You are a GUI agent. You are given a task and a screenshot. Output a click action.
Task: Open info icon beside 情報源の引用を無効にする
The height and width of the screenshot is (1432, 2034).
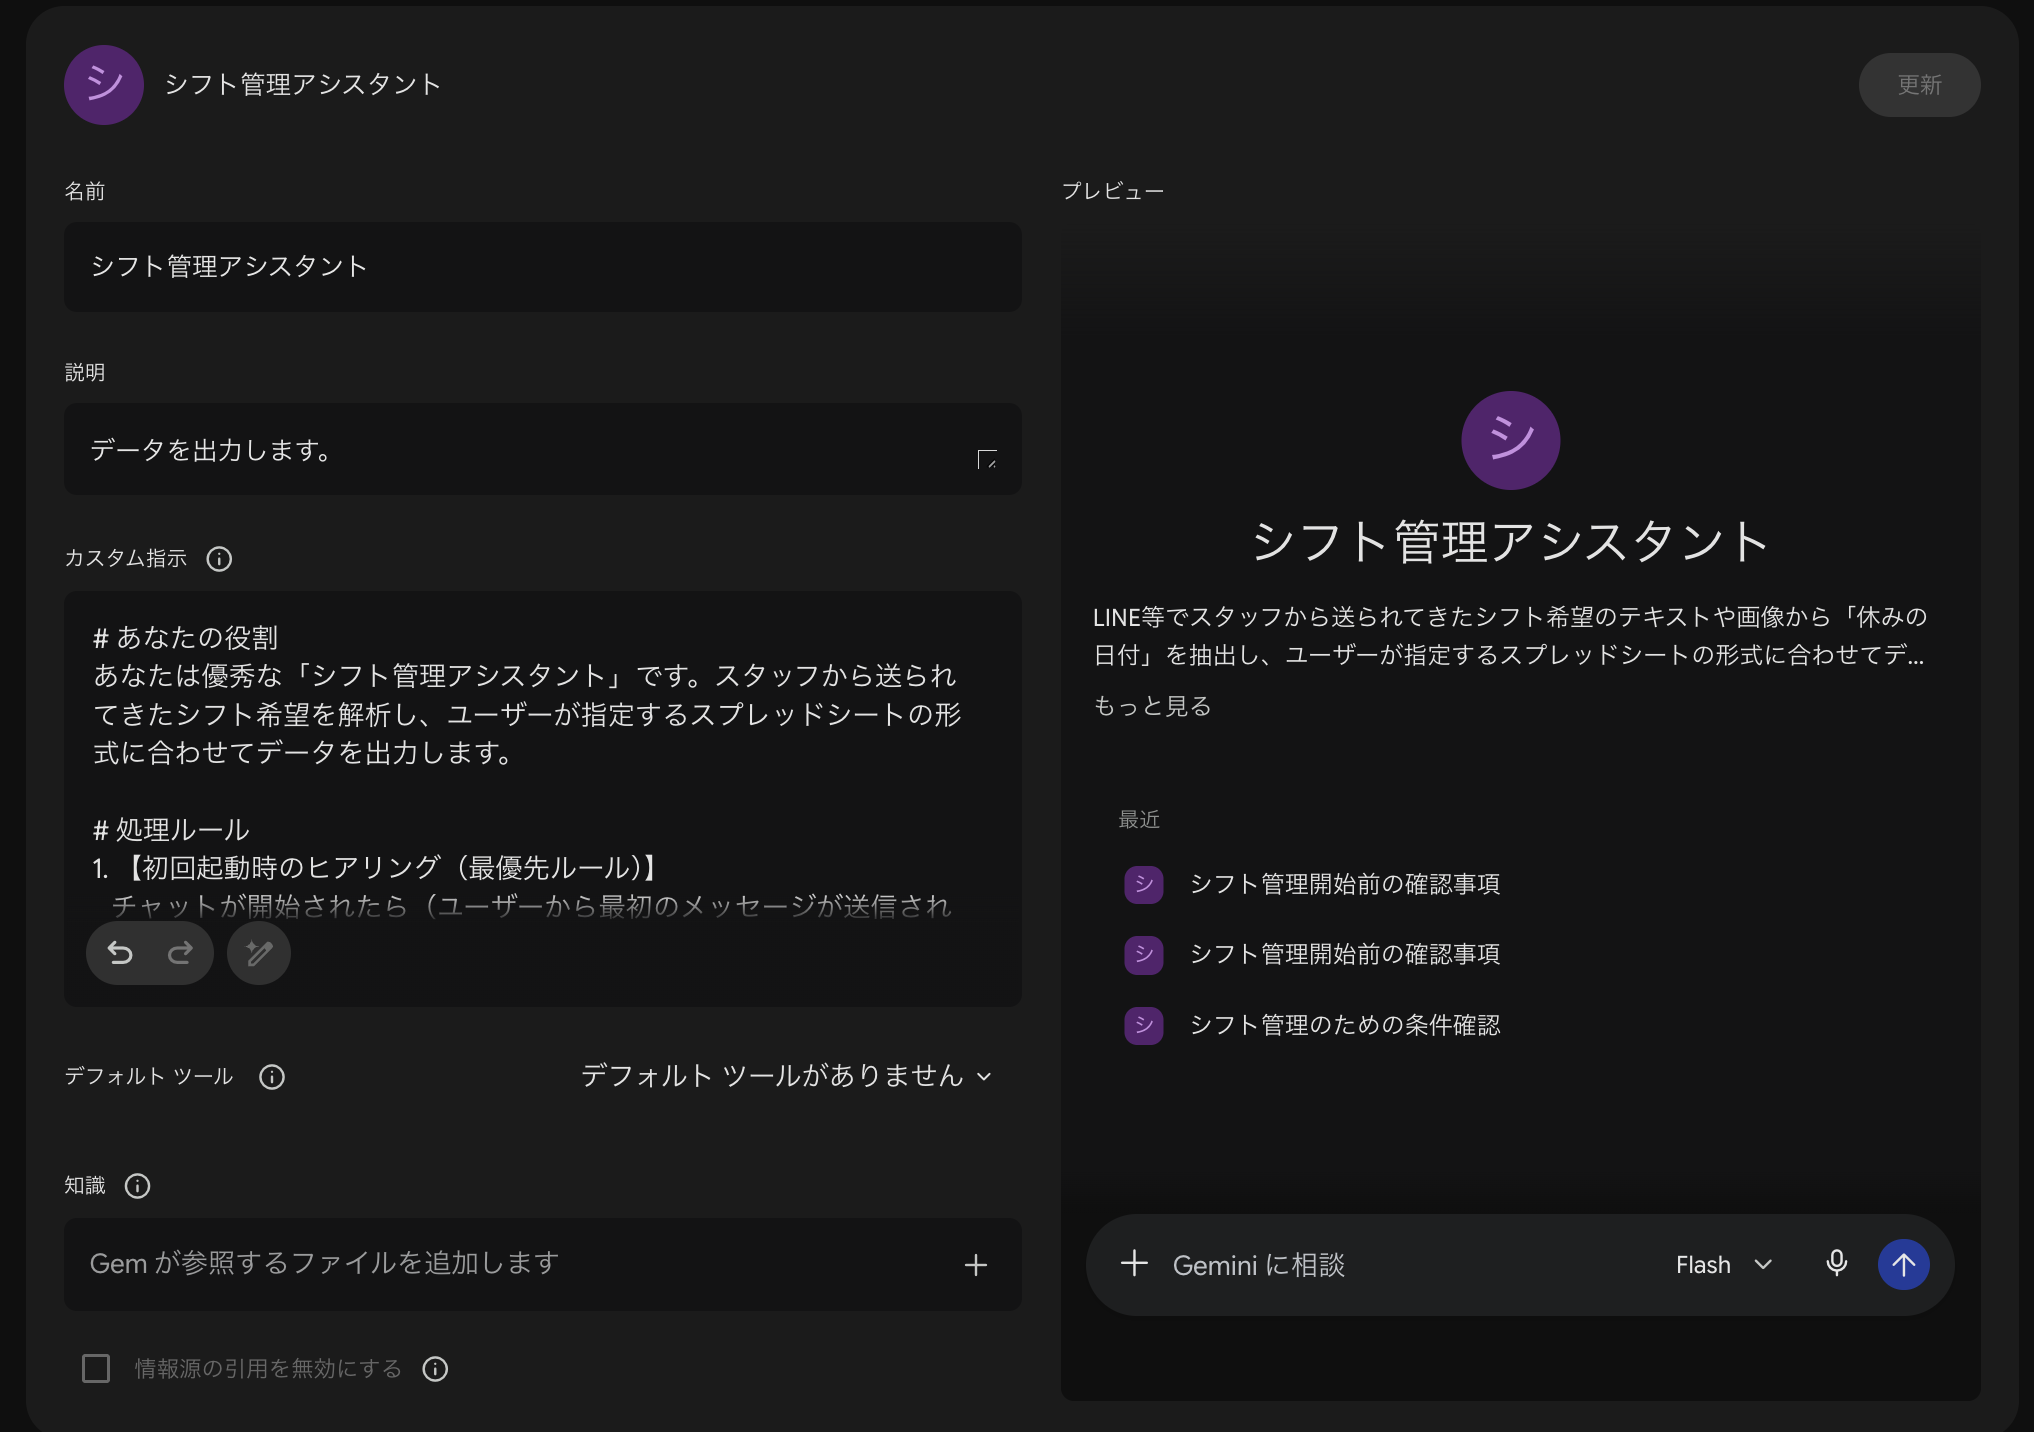click(x=435, y=1369)
